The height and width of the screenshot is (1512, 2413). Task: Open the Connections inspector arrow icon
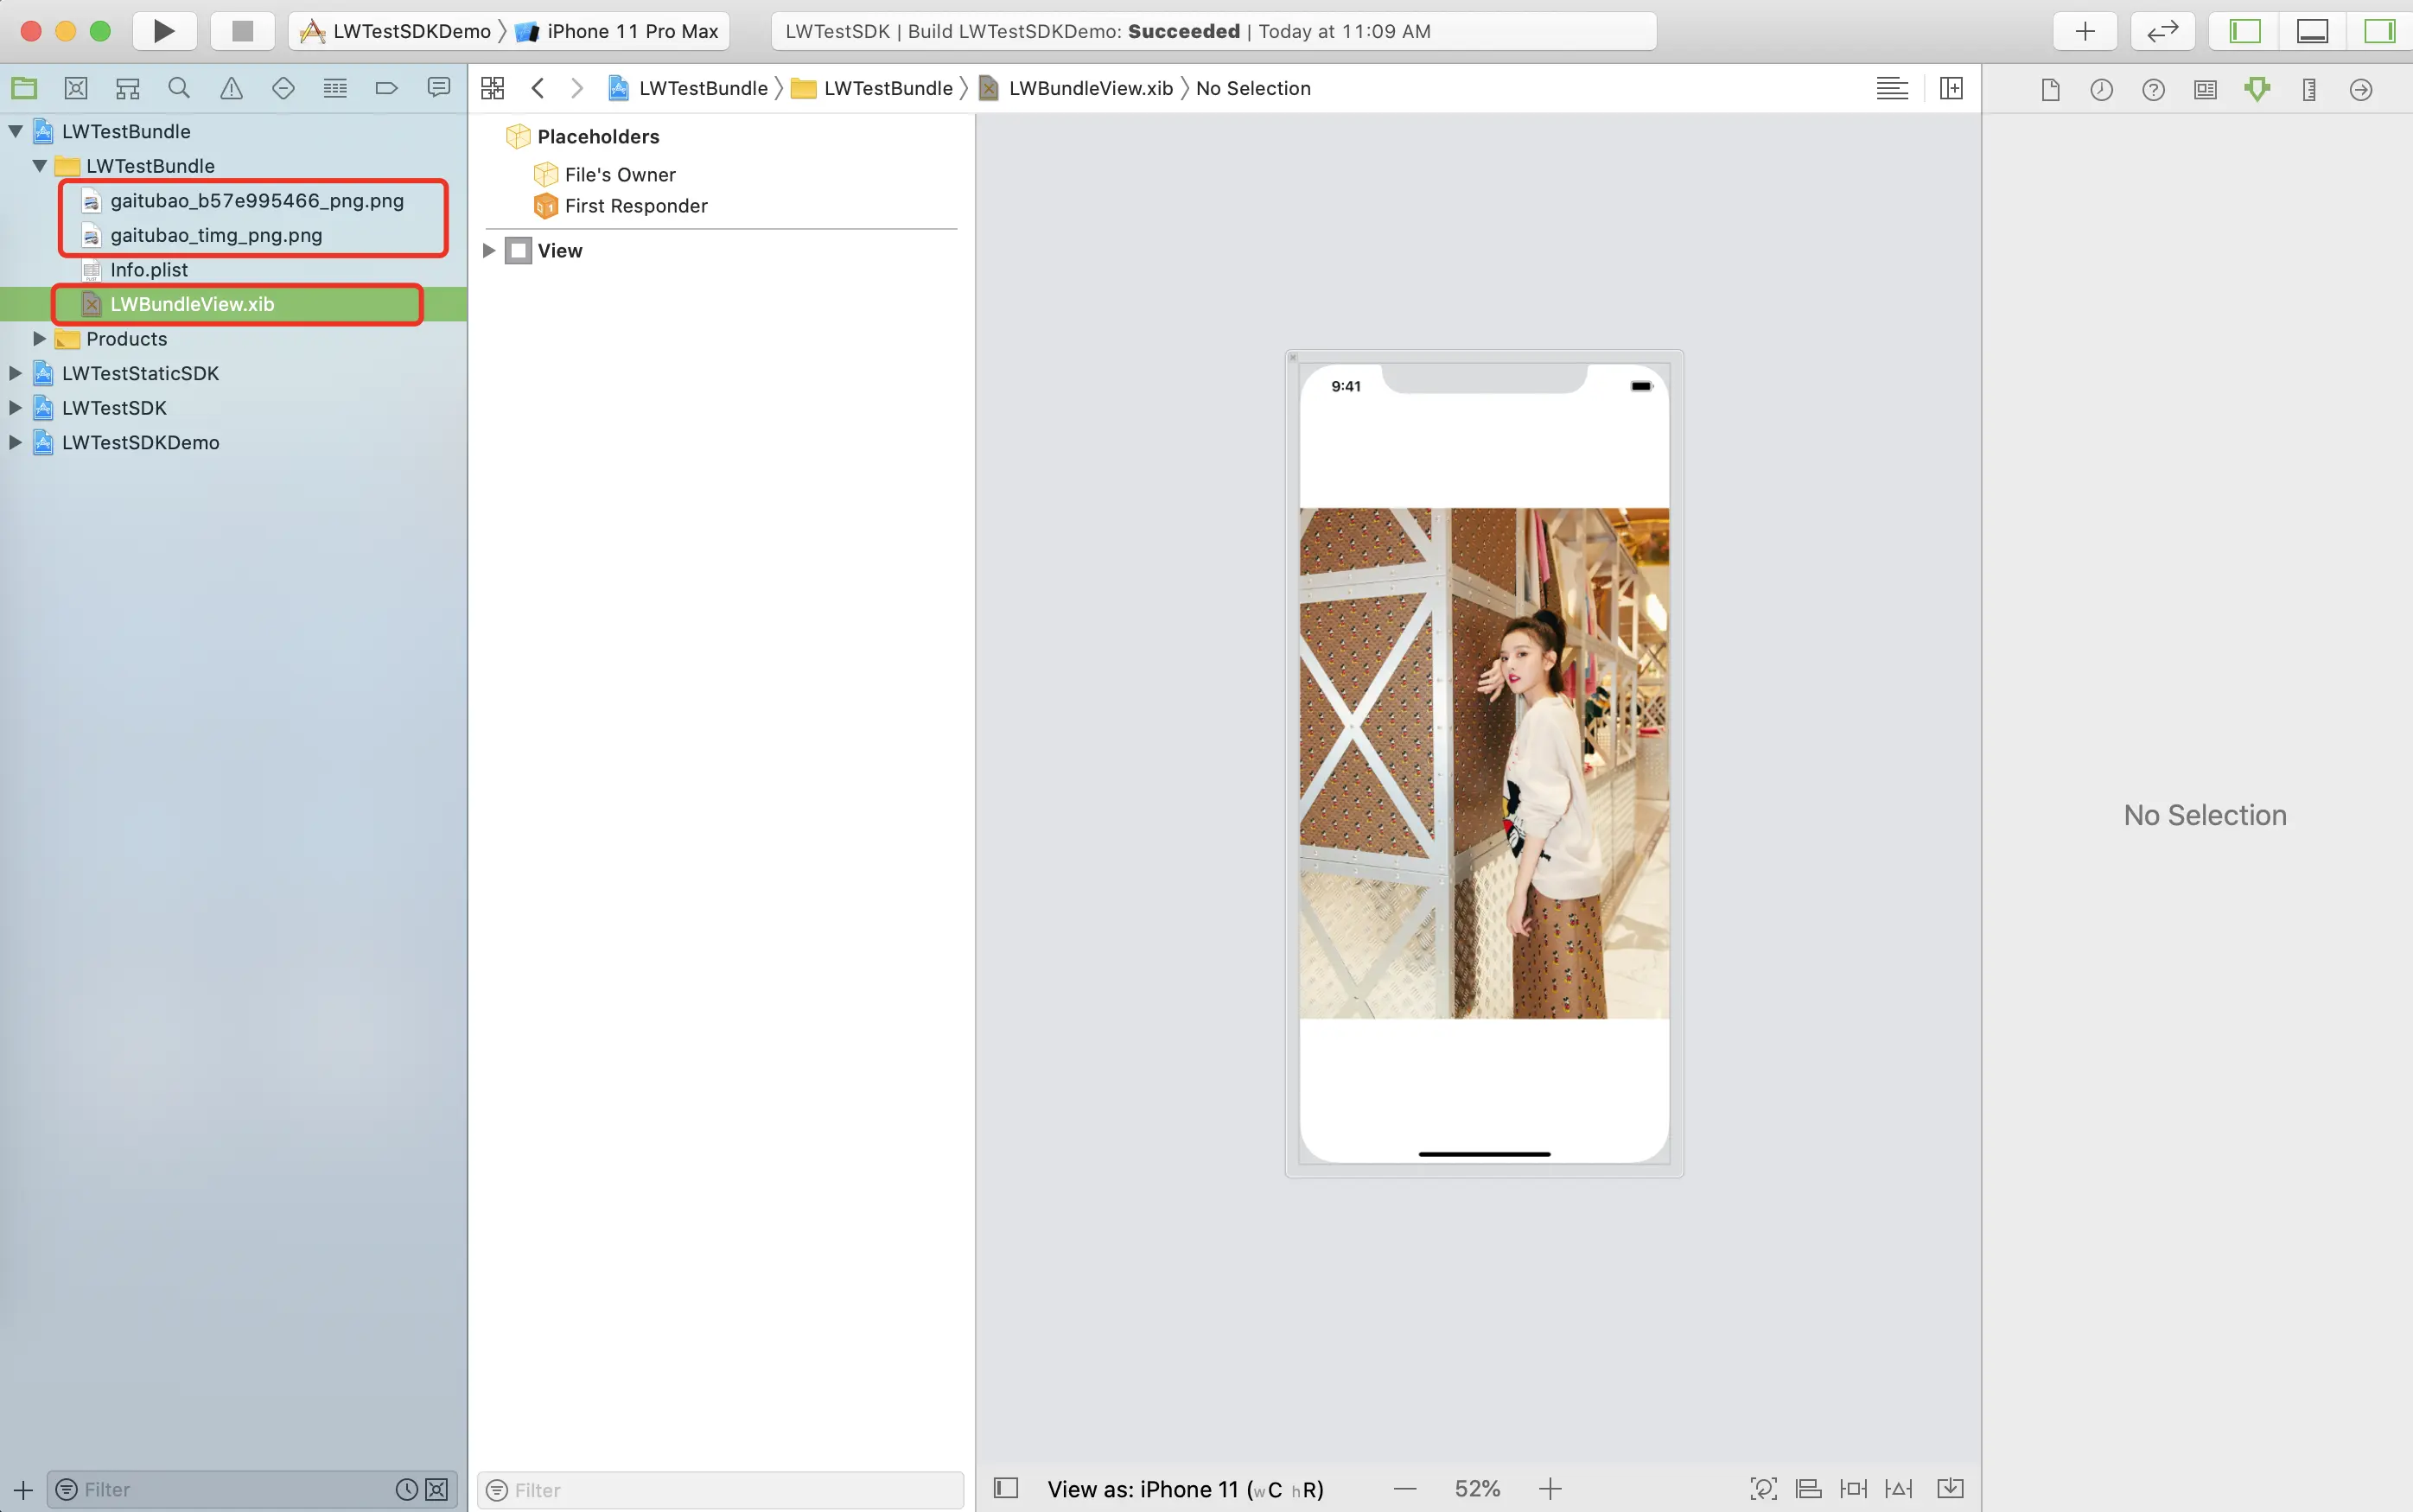[2360, 89]
